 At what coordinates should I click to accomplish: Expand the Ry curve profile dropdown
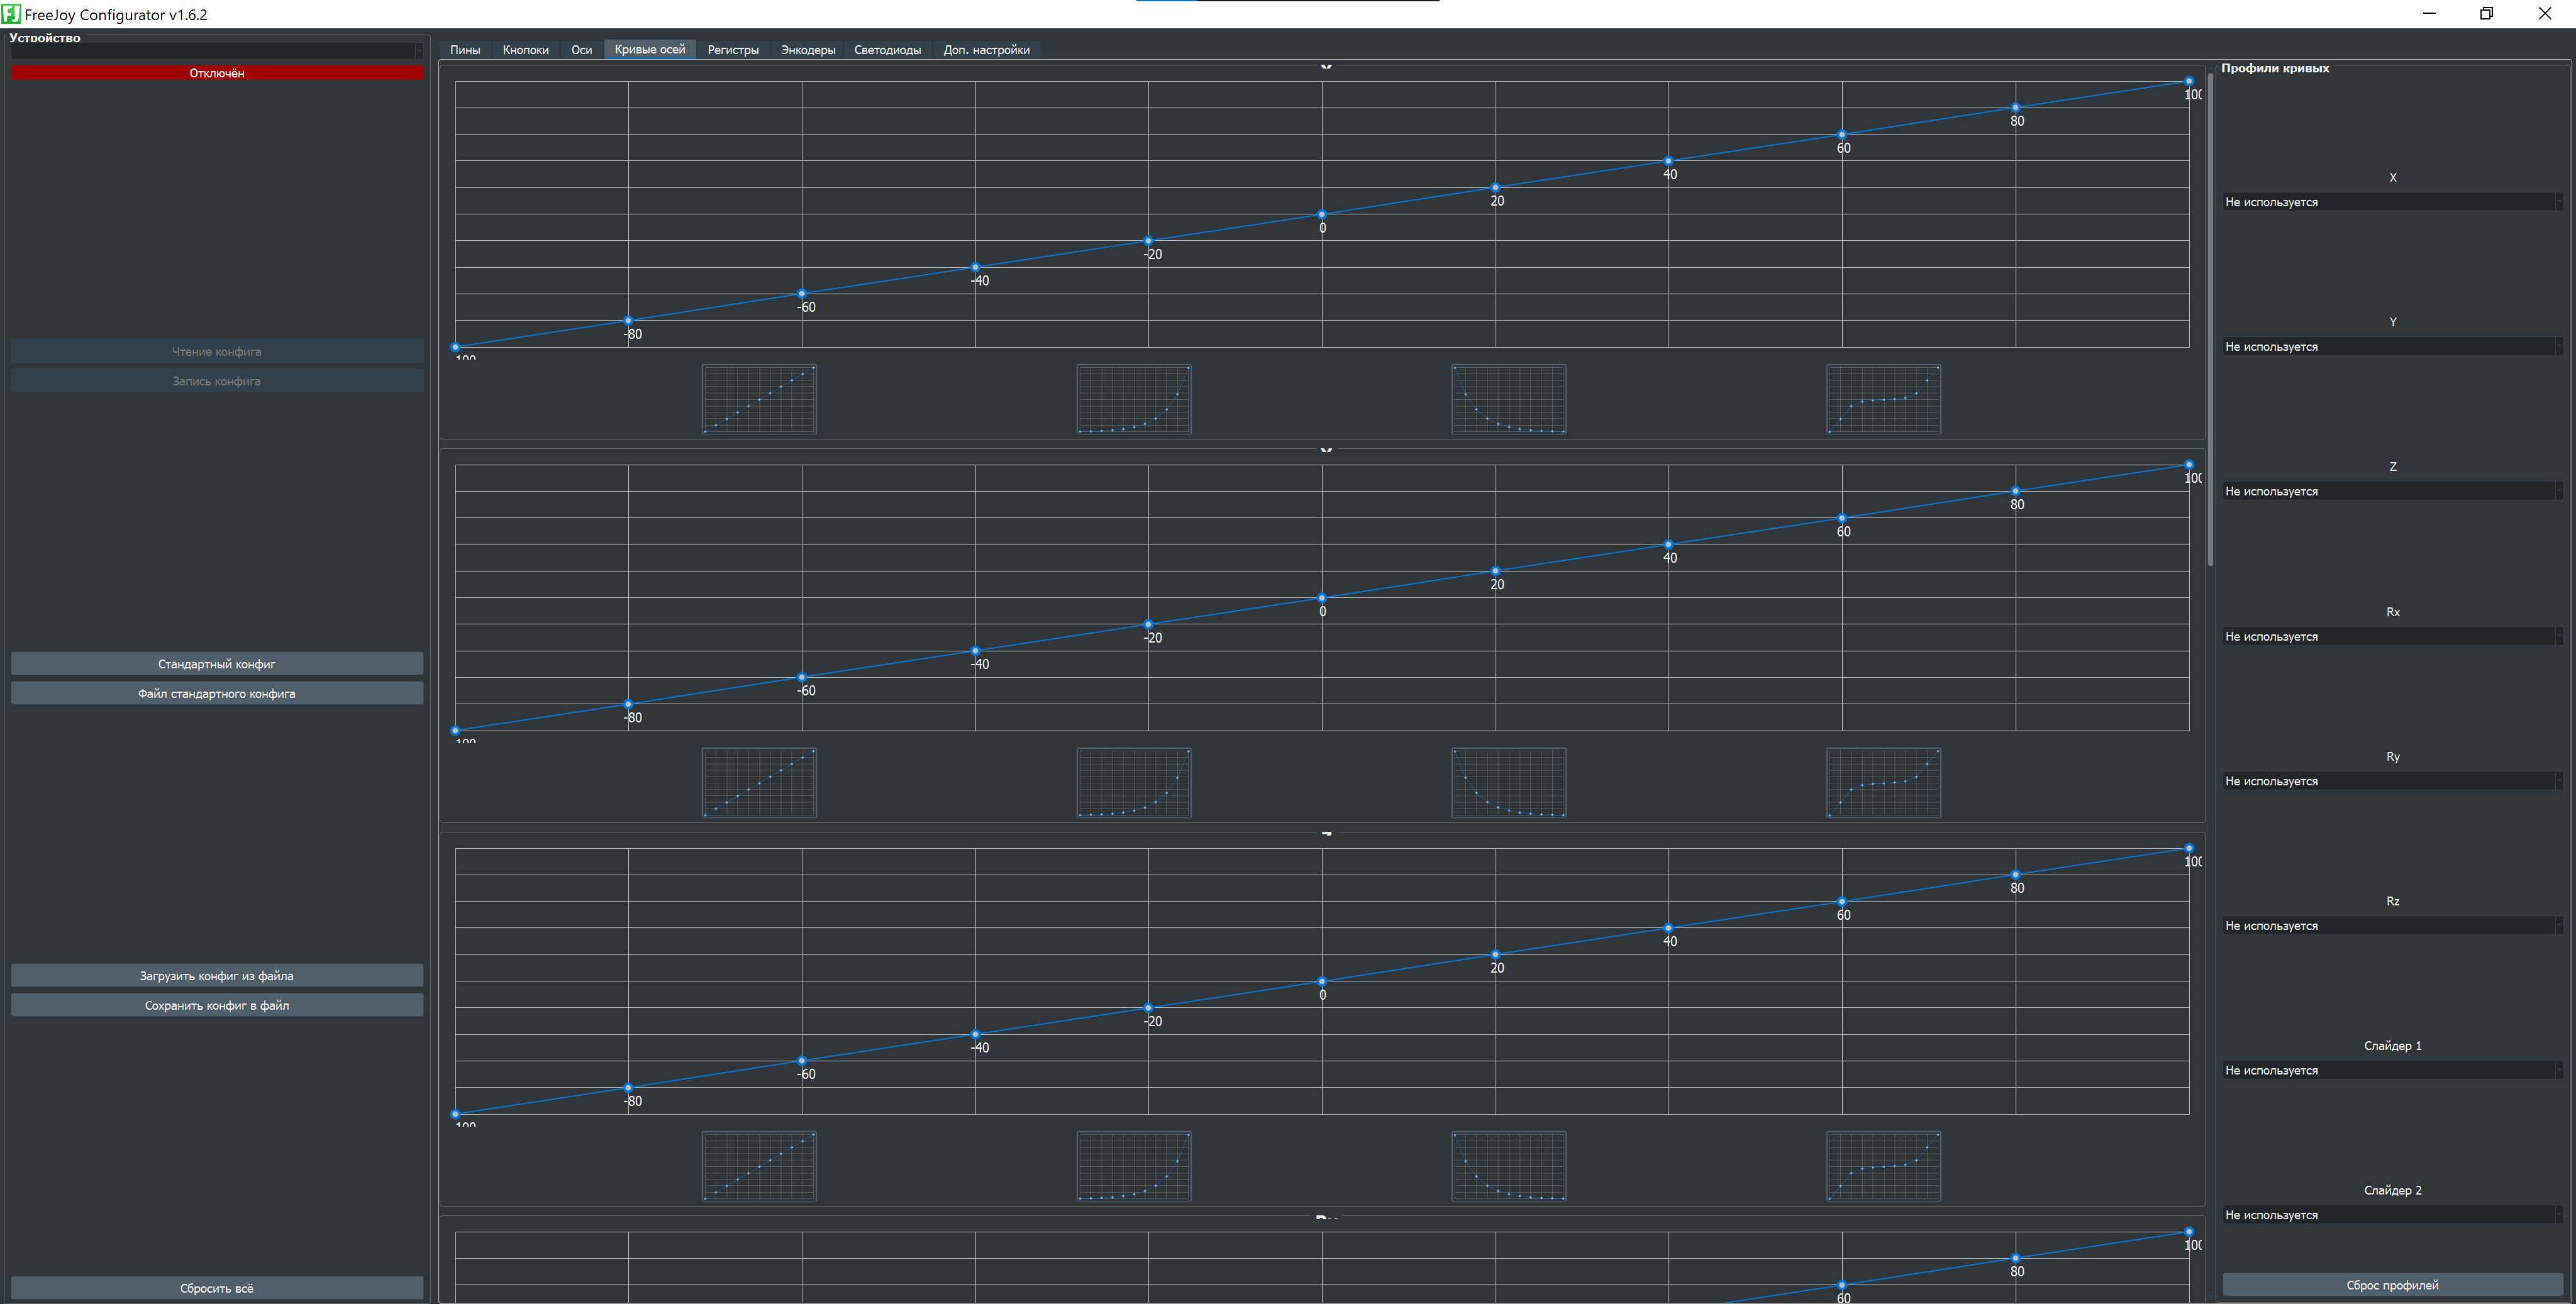(2392, 781)
